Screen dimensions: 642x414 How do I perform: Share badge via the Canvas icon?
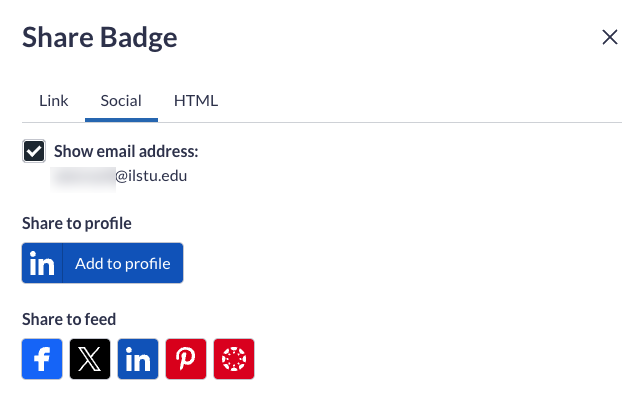234,360
